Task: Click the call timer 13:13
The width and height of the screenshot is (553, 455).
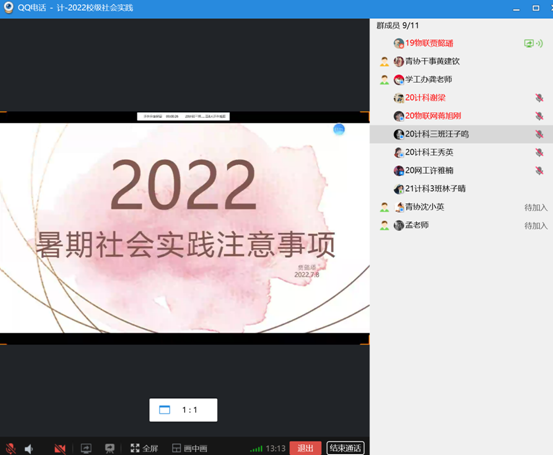Action: (x=275, y=448)
